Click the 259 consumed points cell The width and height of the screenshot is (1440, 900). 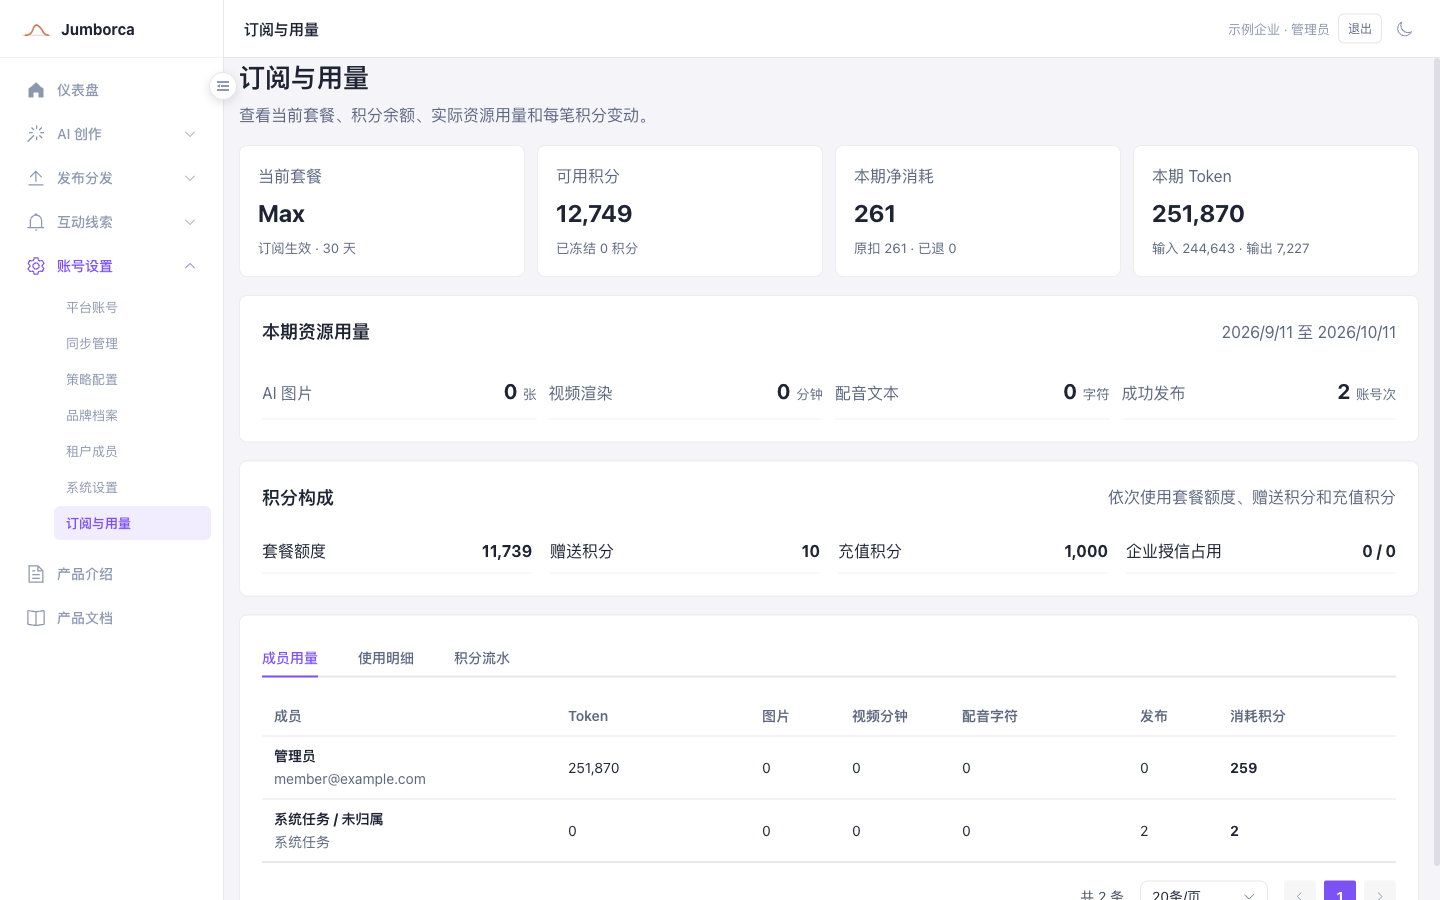[x=1244, y=768]
